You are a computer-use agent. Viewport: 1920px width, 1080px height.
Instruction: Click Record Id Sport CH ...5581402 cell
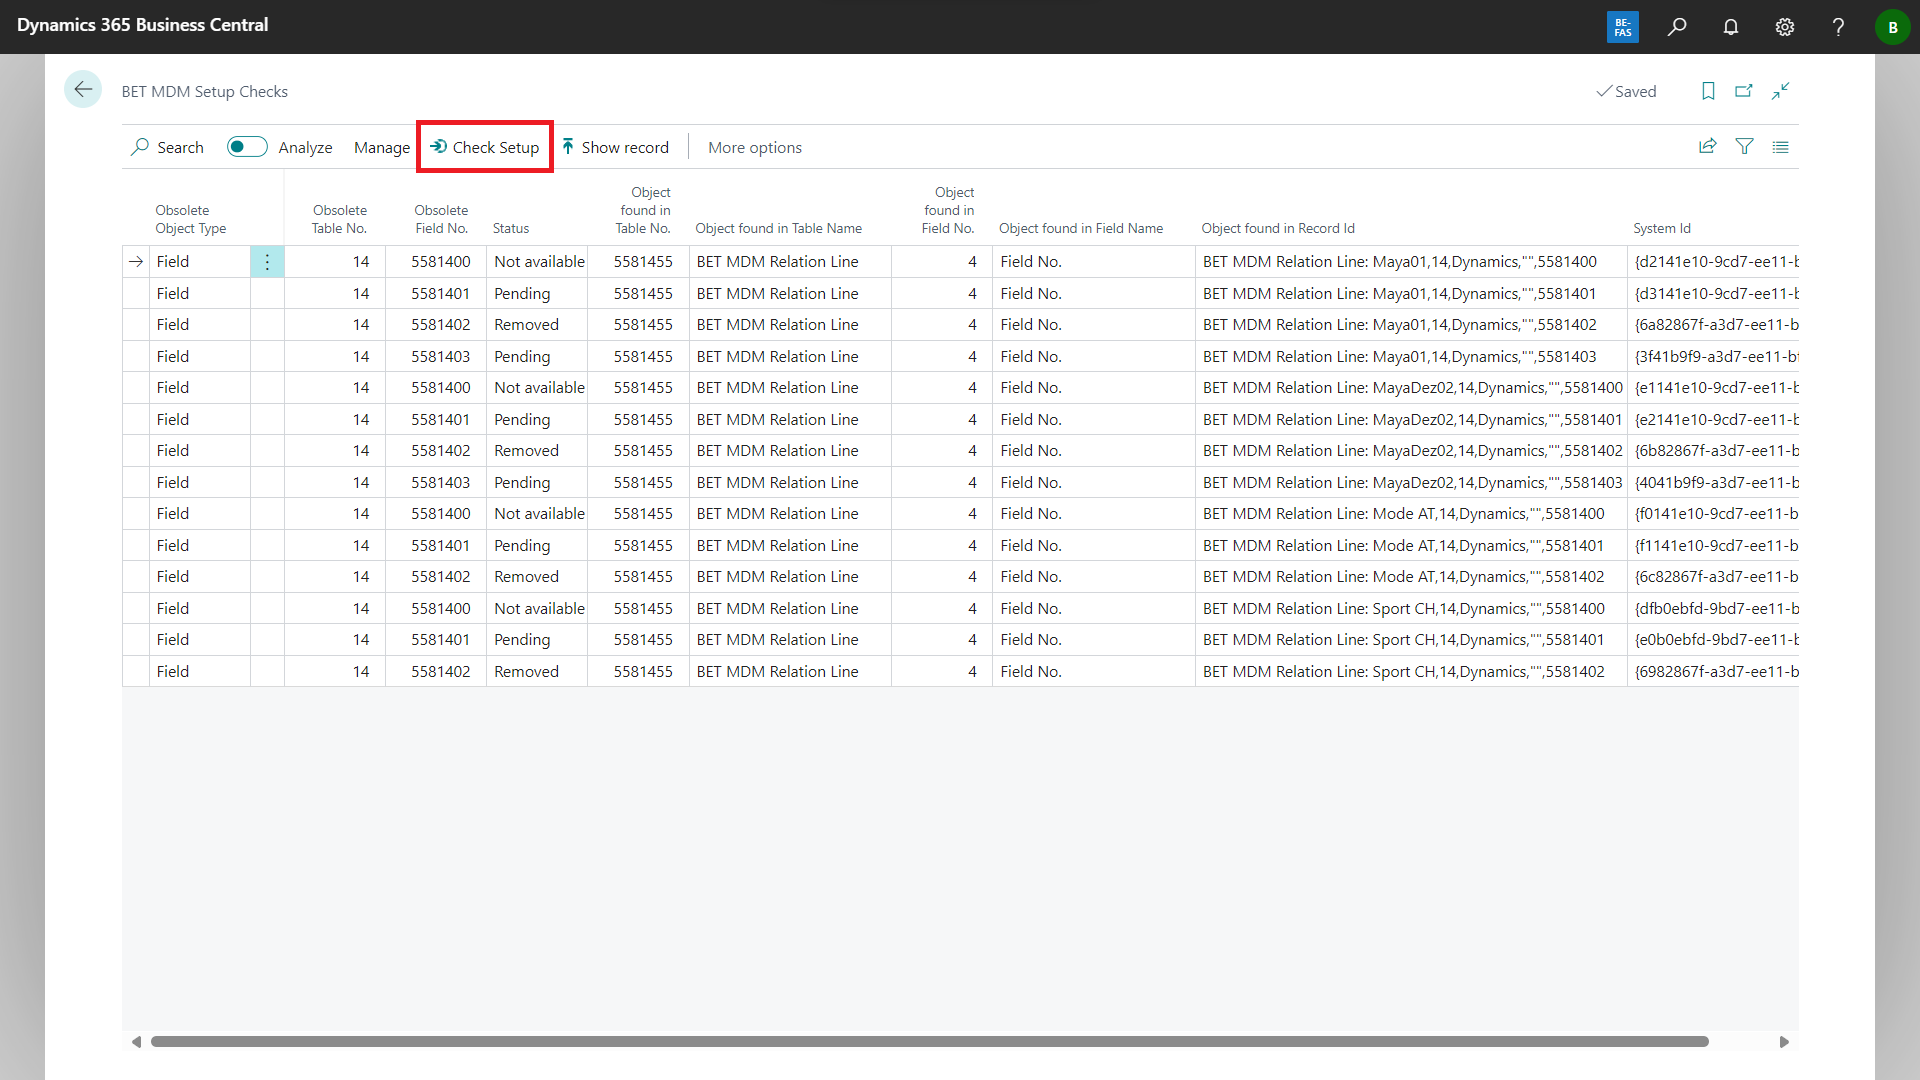(1411, 672)
